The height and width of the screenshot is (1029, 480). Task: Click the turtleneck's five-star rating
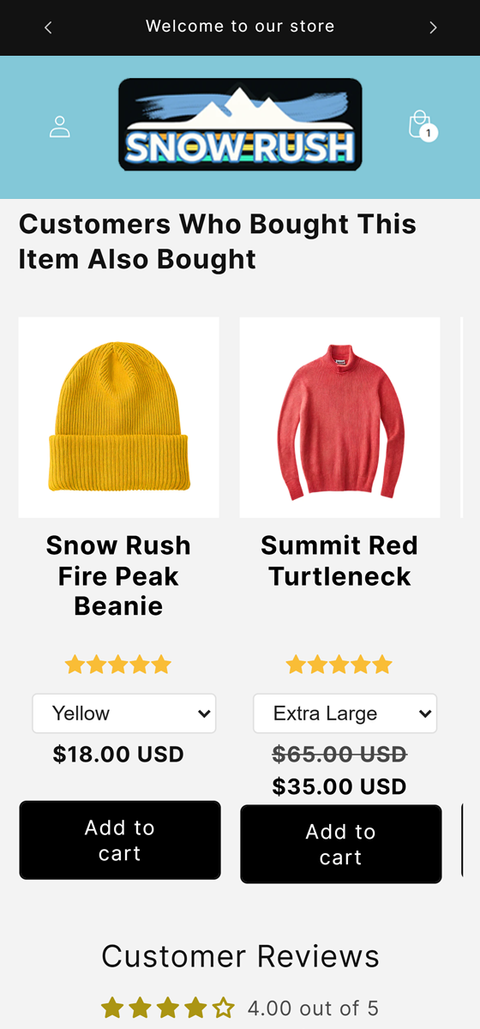pyautogui.click(x=339, y=665)
